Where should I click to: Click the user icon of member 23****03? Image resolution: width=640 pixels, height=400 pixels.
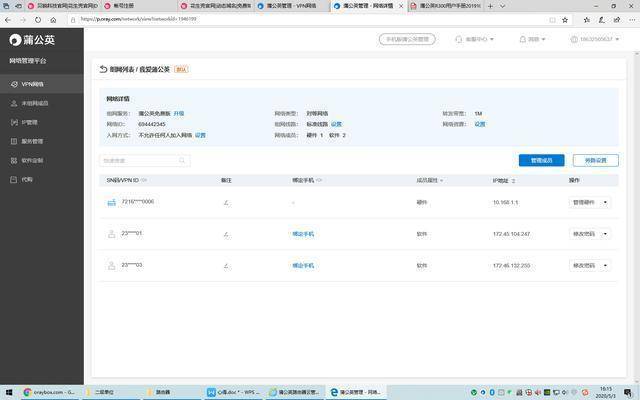click(111, 266)
